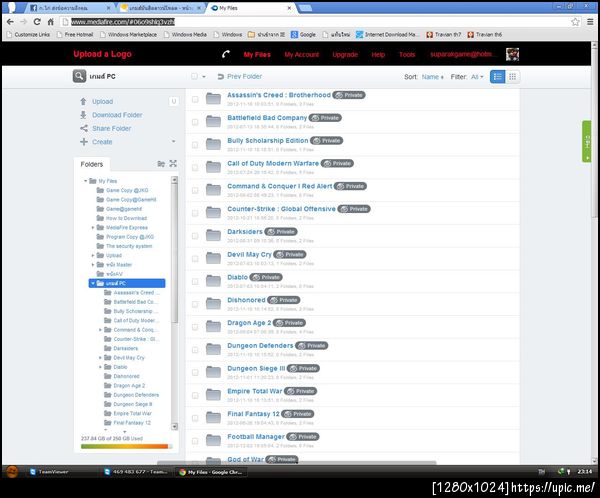600x498 pixels.
Task: Tick checkbox for Assassin's Creed Brotherhood
Action: [x=195, y=99]
